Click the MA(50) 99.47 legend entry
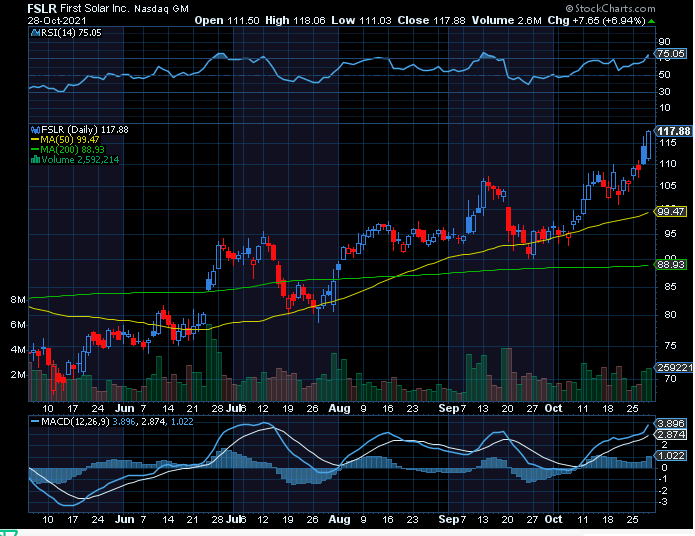Image resolution: width=695 pixels, height=536 pixels. click(65, 140)
